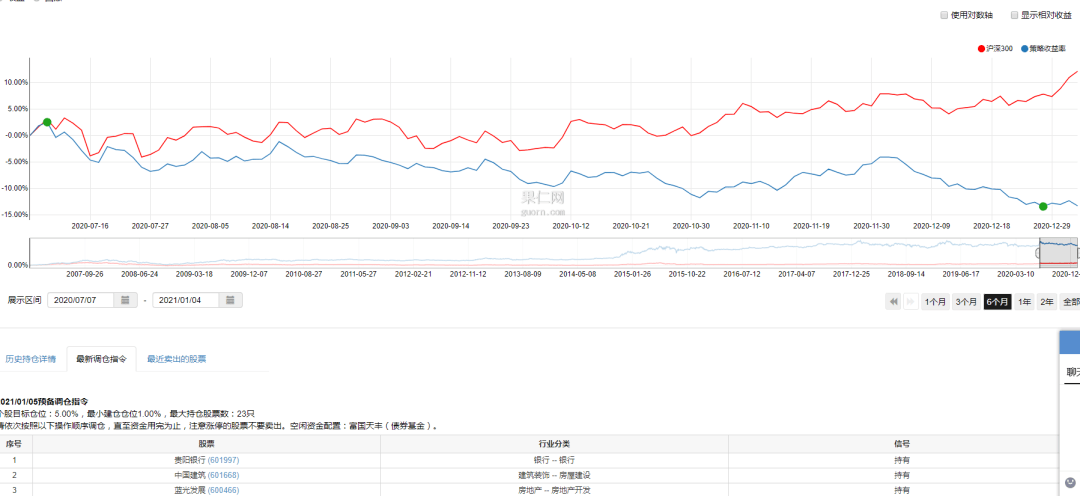Click the green marker near 2020-12-29

tap(1043, 206)
